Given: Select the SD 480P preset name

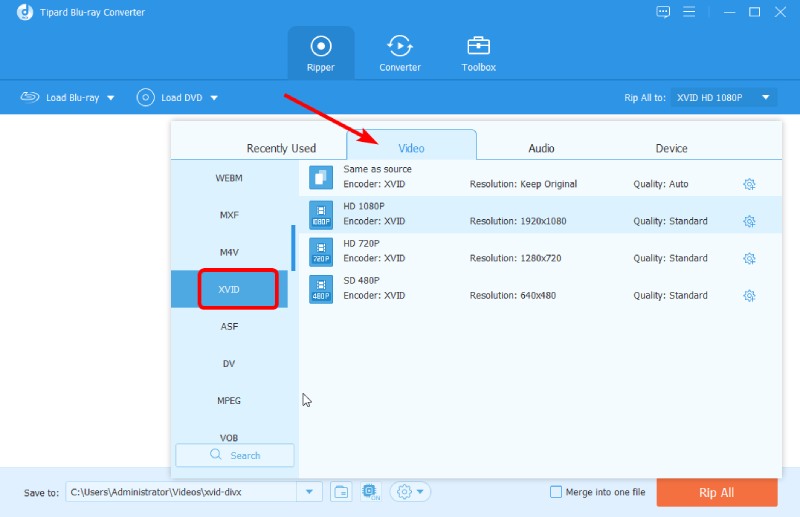Looking at the screenshot, I should [361, 281].
